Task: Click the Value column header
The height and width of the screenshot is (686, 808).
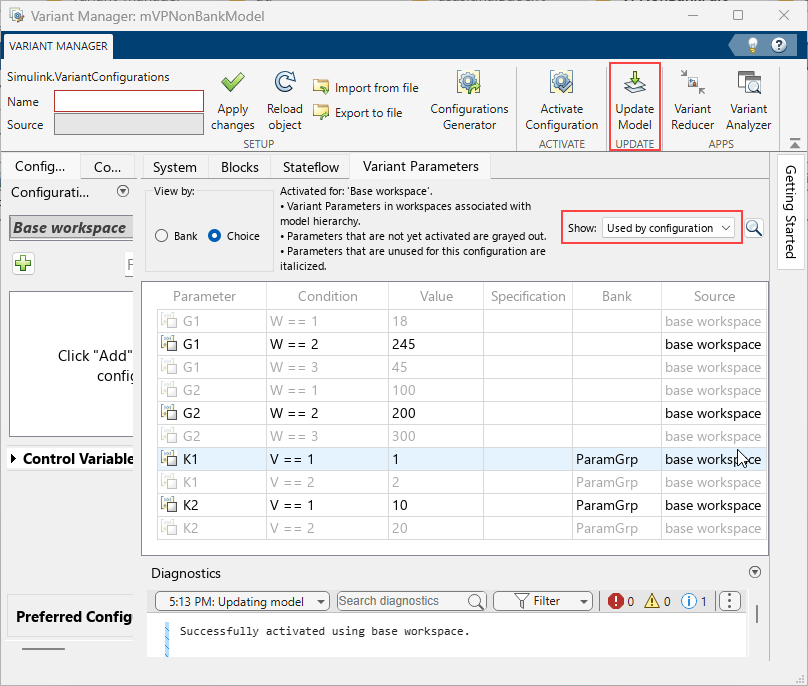Action: (x=436, y=296)
